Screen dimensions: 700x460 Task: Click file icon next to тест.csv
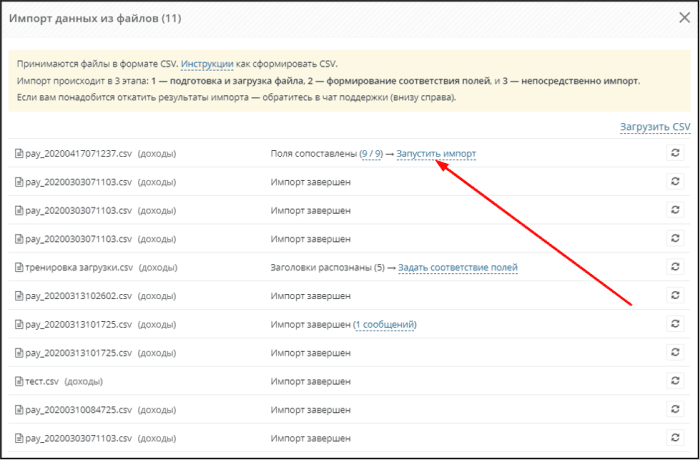tap(19, 382)
